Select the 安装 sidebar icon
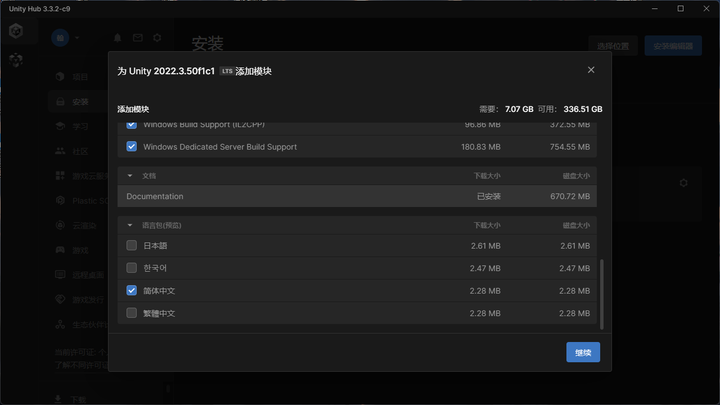The height and width of the screenshot is (405, 720). pos(60,101)
